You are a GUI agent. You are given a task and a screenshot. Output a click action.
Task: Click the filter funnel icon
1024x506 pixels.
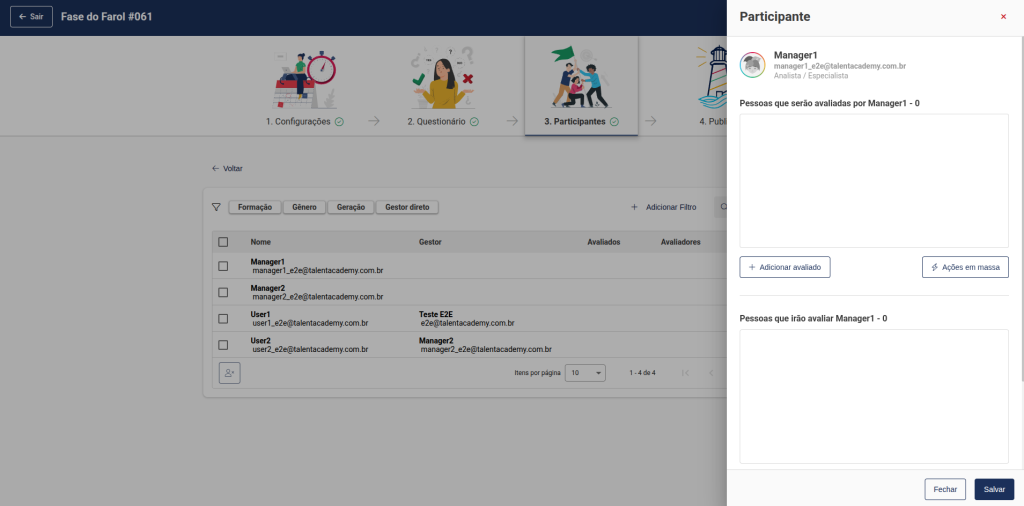tap(216, 207)
